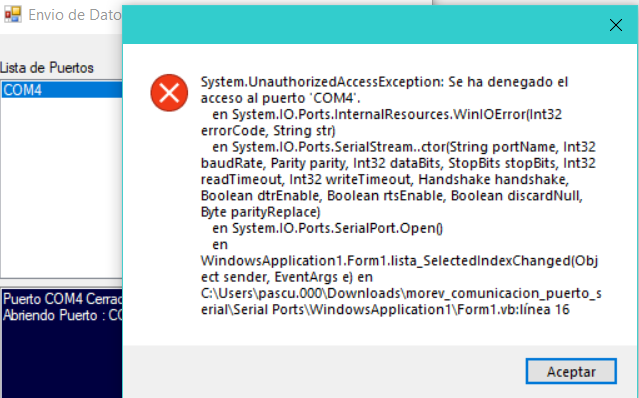Screen dimensions: 639x398
Task: Click the empty white area of the ports listbox
Action: (62, 187)
